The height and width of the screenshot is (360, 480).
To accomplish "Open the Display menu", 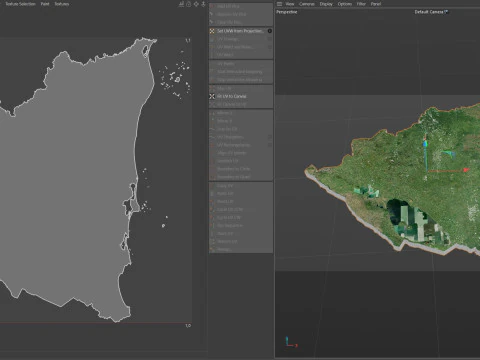I will (x=326, y=4).
